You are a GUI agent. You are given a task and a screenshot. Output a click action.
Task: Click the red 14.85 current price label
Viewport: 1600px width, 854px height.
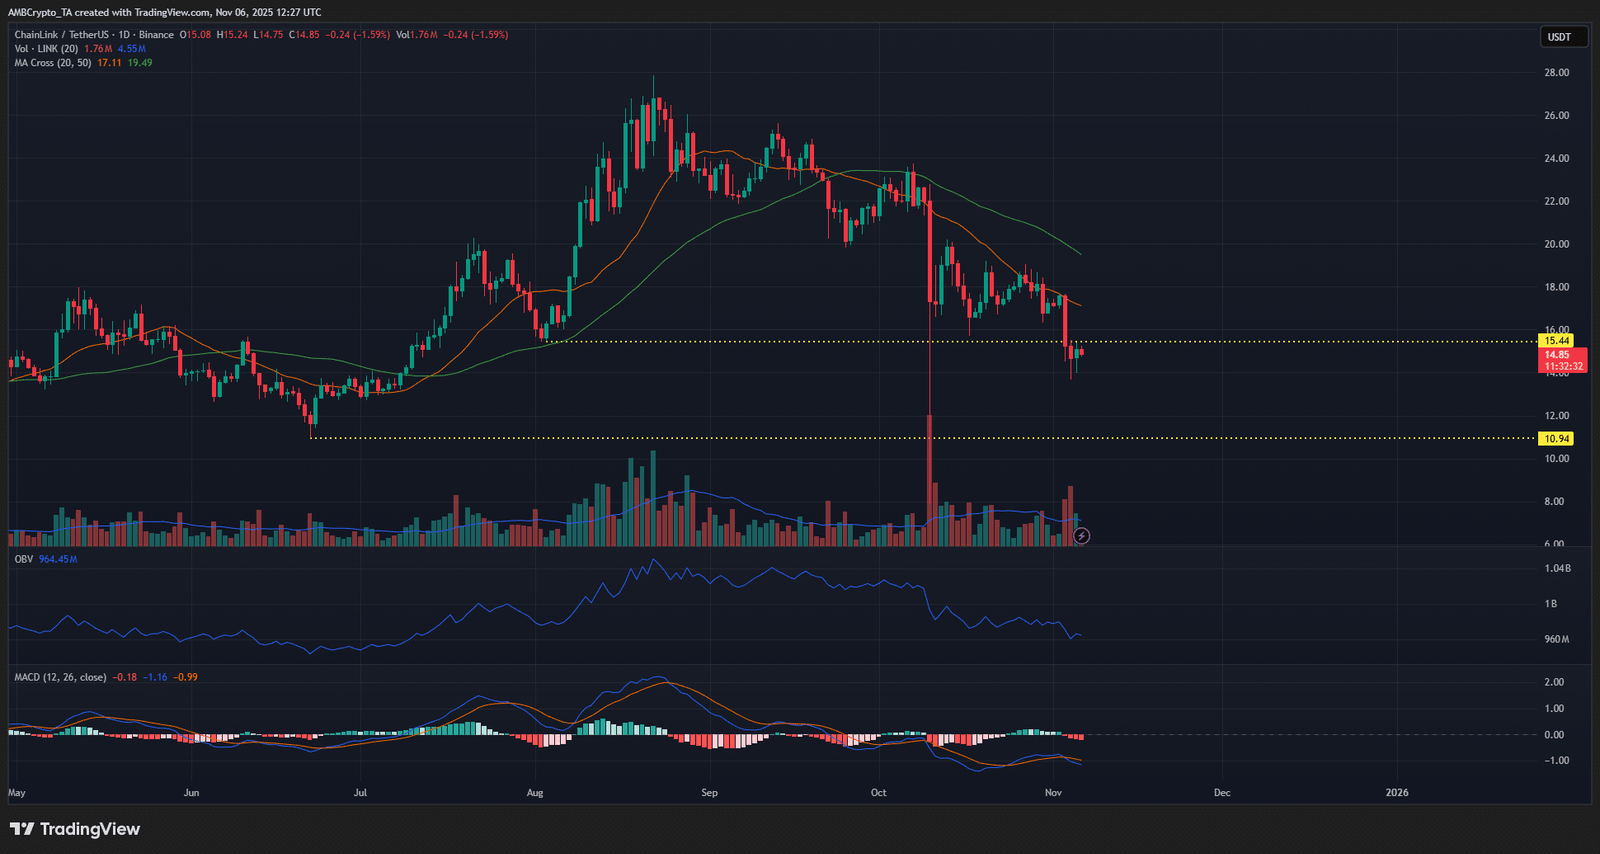tap(1557, 355)
